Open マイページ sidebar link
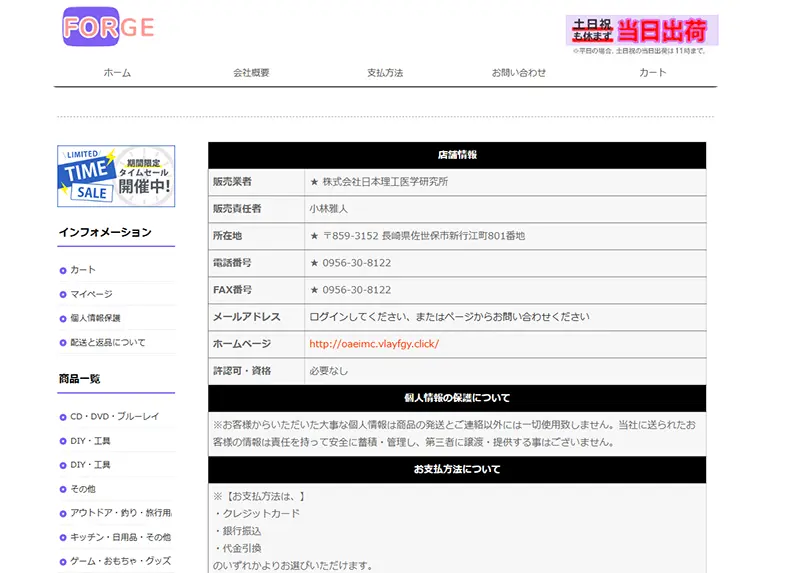The image size is (800, 573). tap(91, 294)
